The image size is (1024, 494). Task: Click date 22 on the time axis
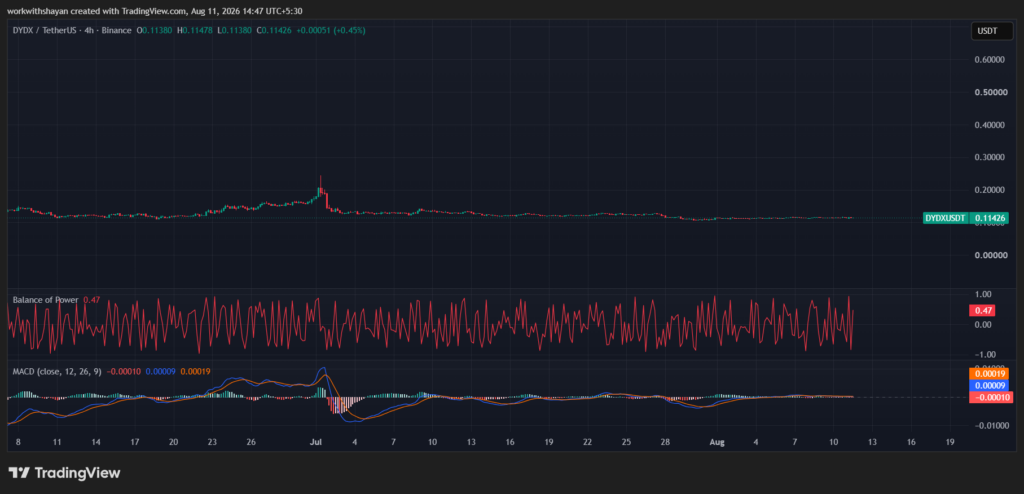tap(587, 442)
